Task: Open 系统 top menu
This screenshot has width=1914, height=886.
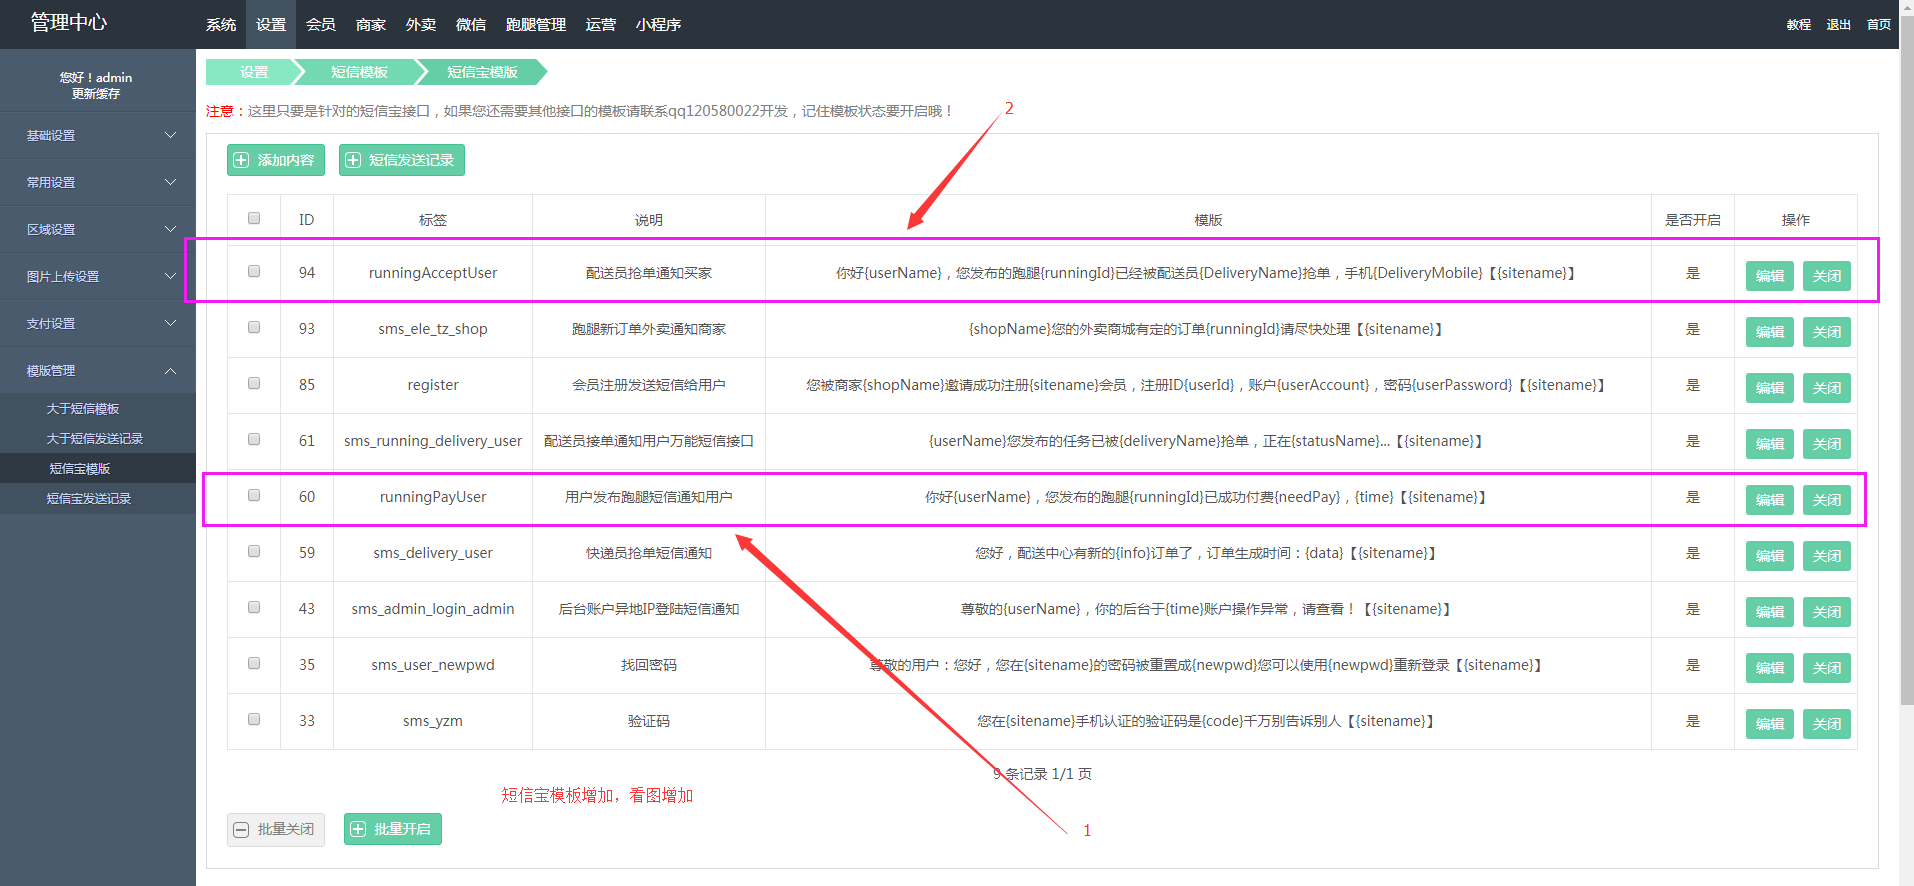Action: 221,24
